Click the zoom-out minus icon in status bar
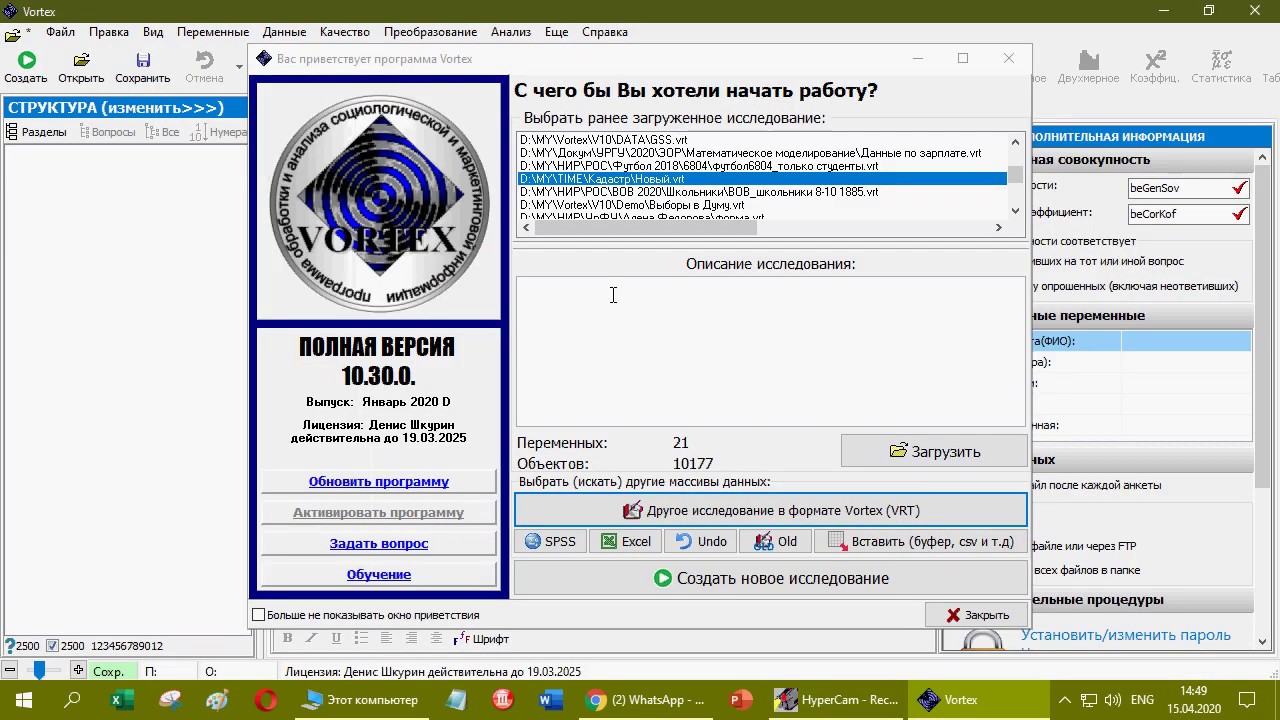This screenshot has height=720, width=1280. click(x=10, y=671)
